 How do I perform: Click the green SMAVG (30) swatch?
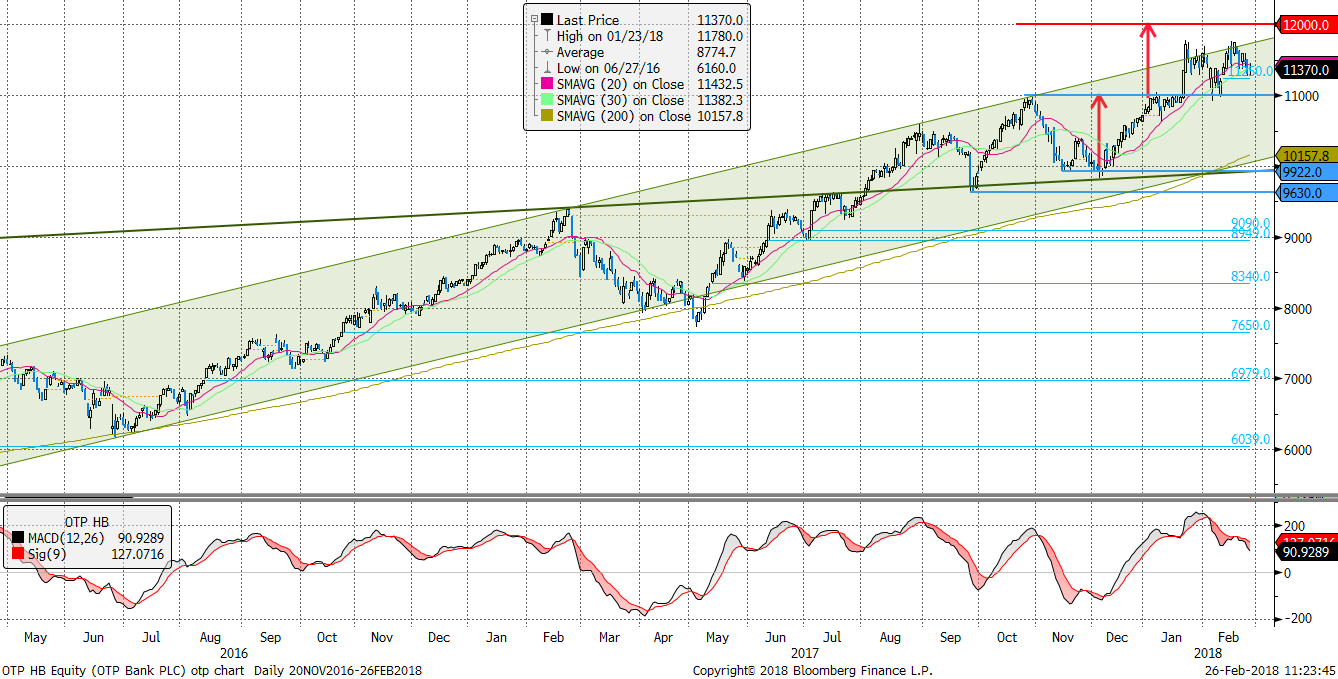coord(546,100)
